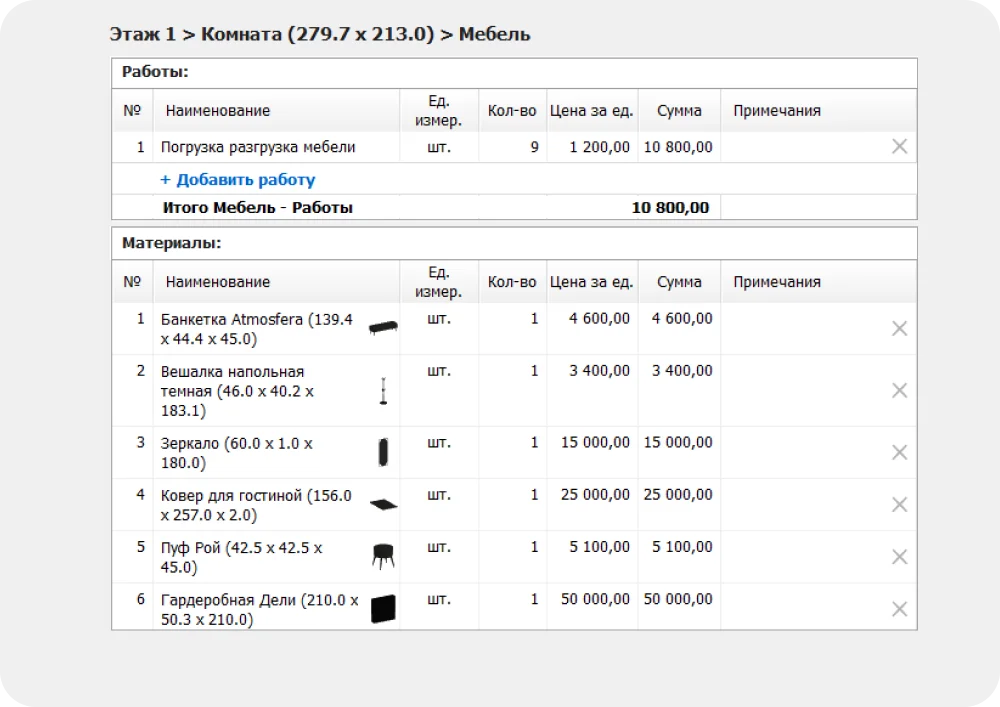
Task: Click the Добавить работу link
Action: pyautogui.click(x=238, y=180)
